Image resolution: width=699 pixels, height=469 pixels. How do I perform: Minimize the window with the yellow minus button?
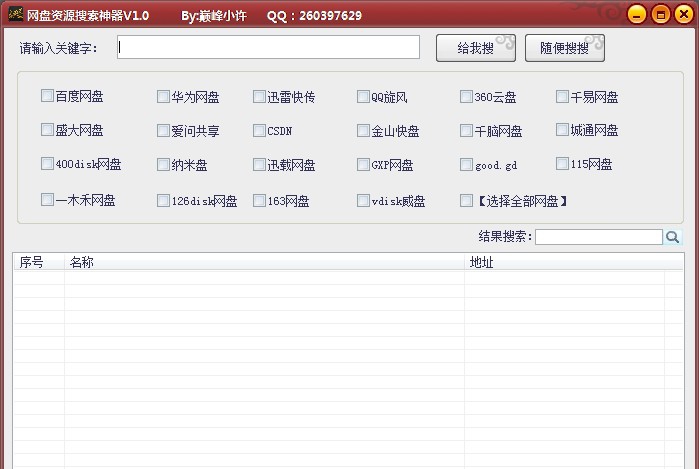[637, 14]
